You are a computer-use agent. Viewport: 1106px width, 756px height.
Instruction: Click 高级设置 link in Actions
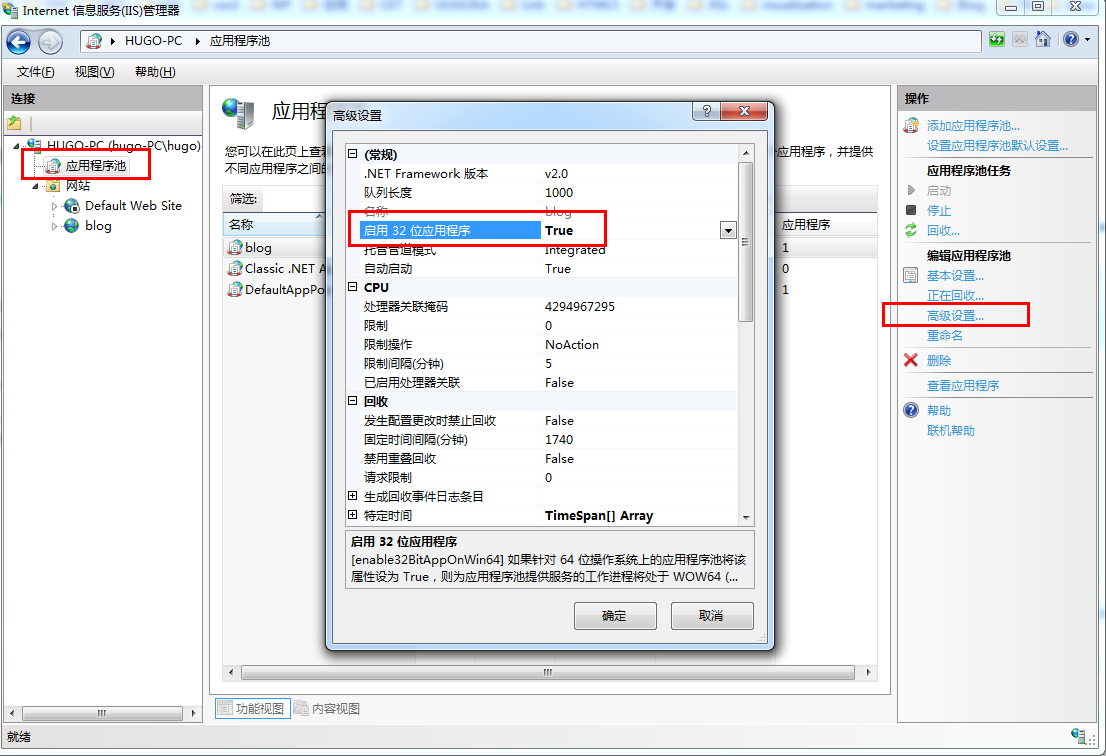coord(955,316)
